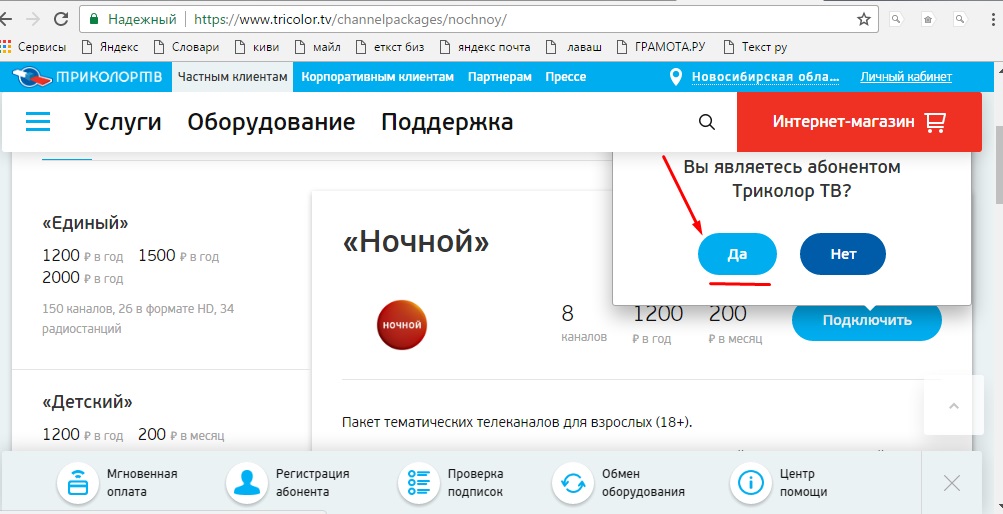The image size is (1003, 514).
Task: Open the Партнерам tab
Action: click(x=499, y=77)
